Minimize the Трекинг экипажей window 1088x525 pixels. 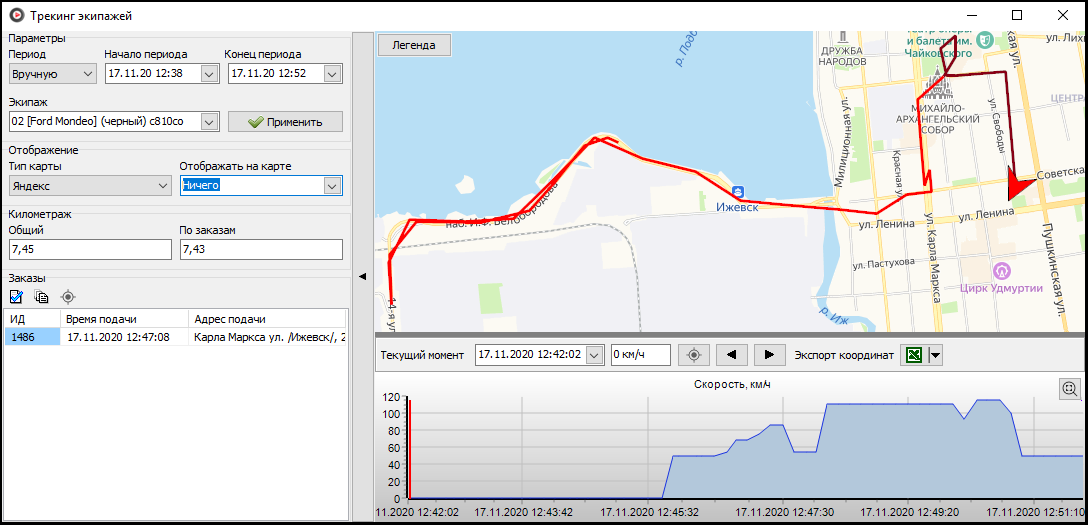pyautogui.click(x=974, y=15)
